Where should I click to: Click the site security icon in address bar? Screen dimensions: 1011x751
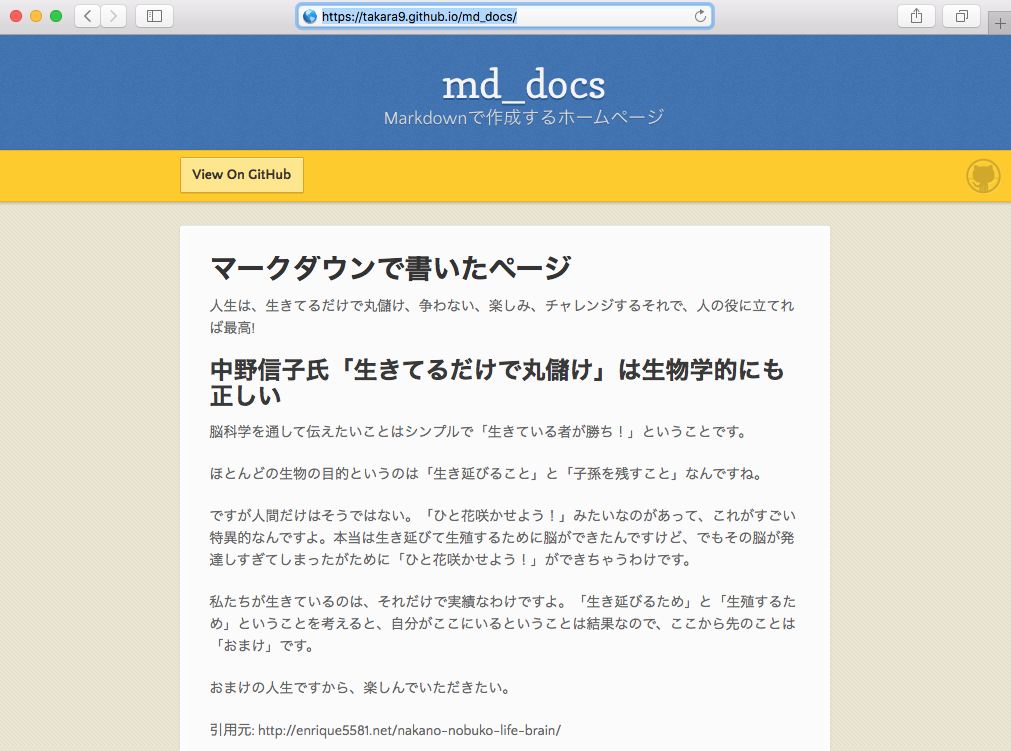coord(309,16)
